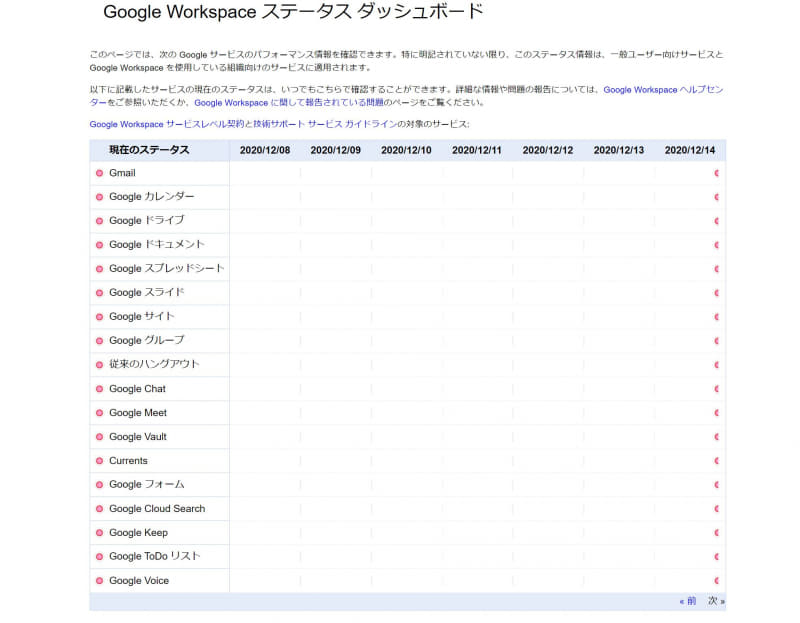Click the Google Voice service name

(139, 581)
